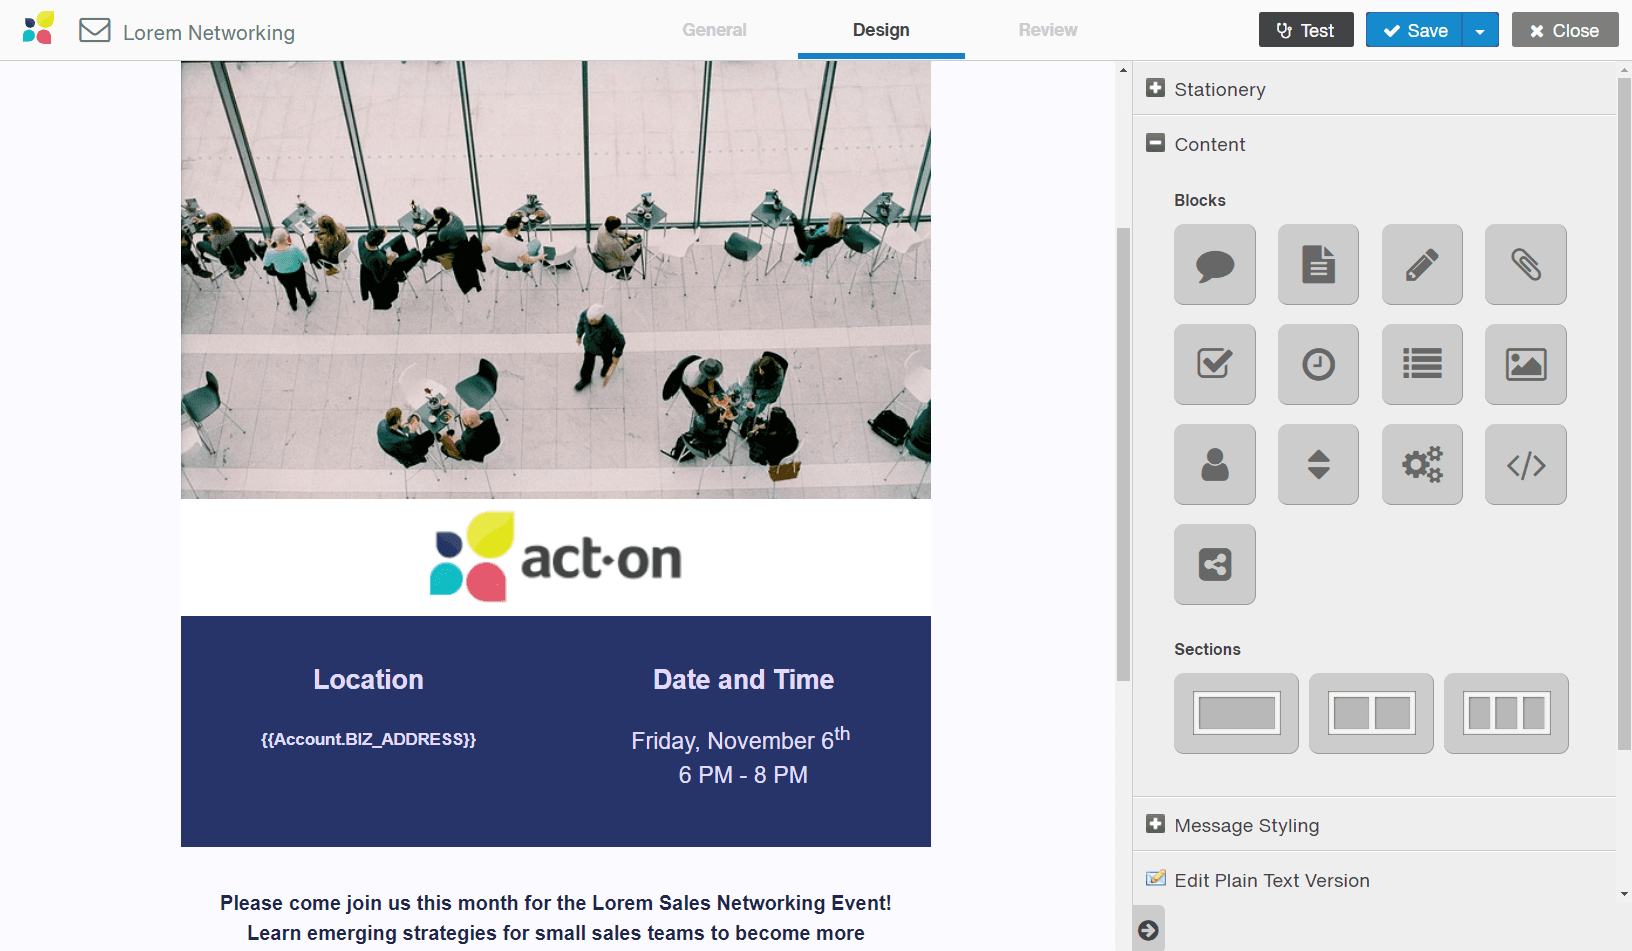Open the General tab
1632x951 pixels.
coord(714,30)
